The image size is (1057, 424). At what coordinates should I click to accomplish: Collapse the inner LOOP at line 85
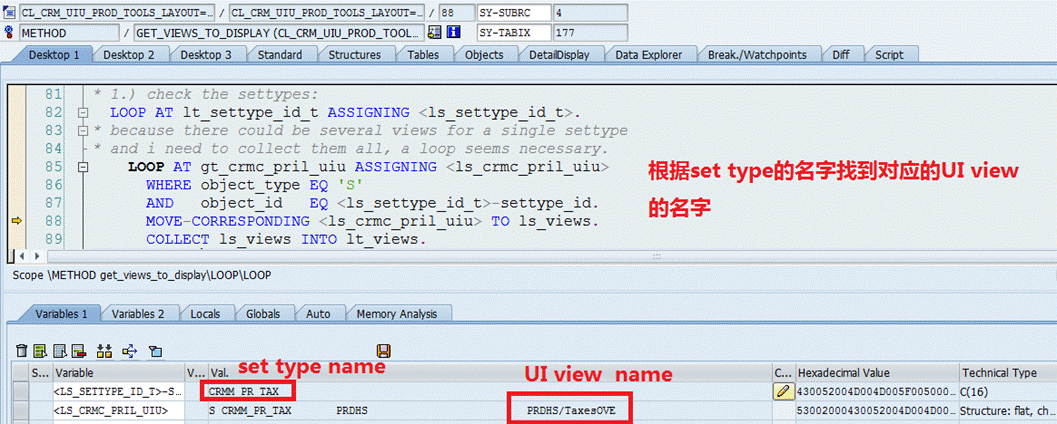83,167
